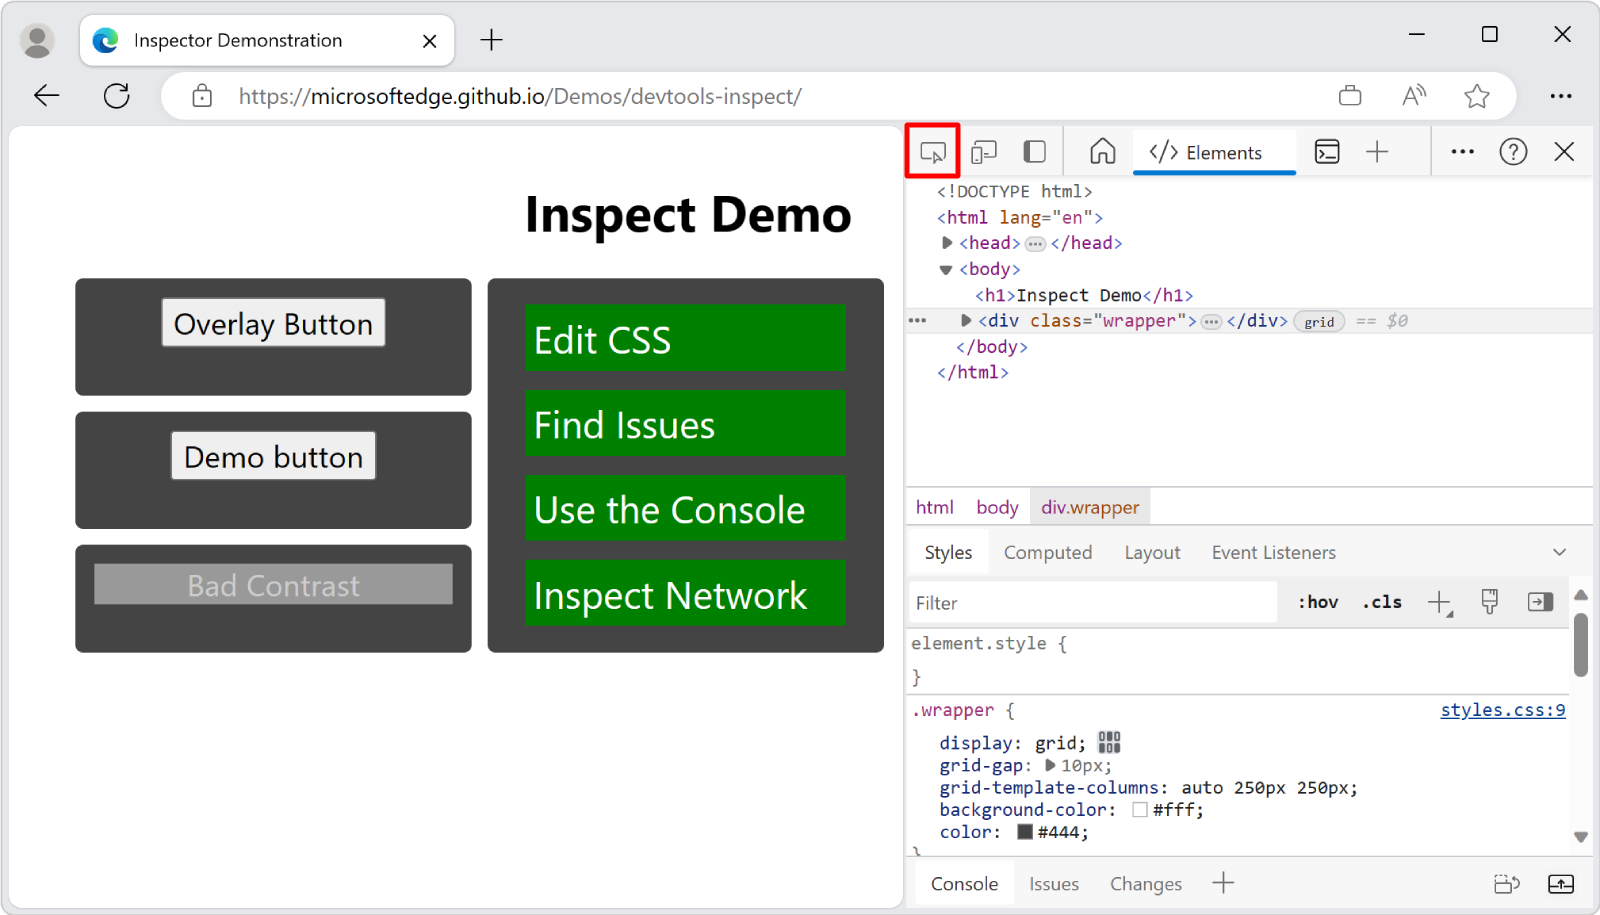
Task: Toggle the grid badge on div.wrapper
Action: pos(1319,321)
